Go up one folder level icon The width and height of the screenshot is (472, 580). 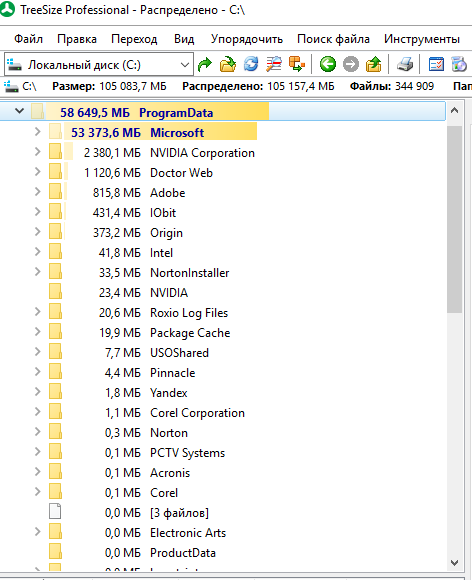click(374, 64)
